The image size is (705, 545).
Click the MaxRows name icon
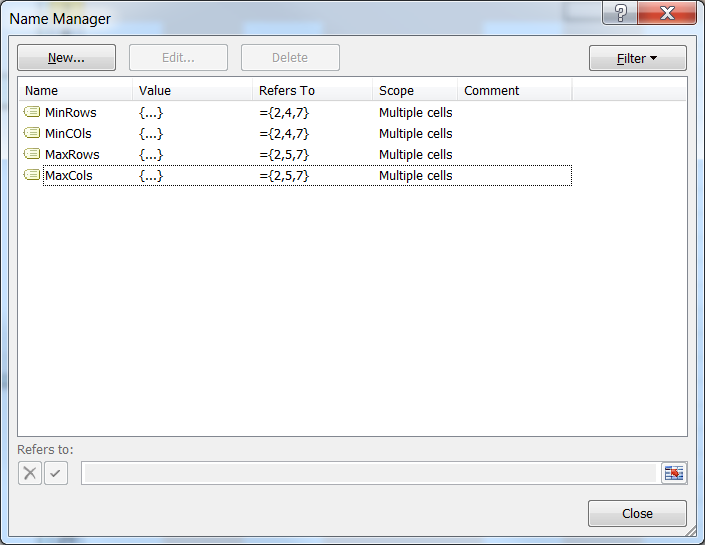point(31,154)
